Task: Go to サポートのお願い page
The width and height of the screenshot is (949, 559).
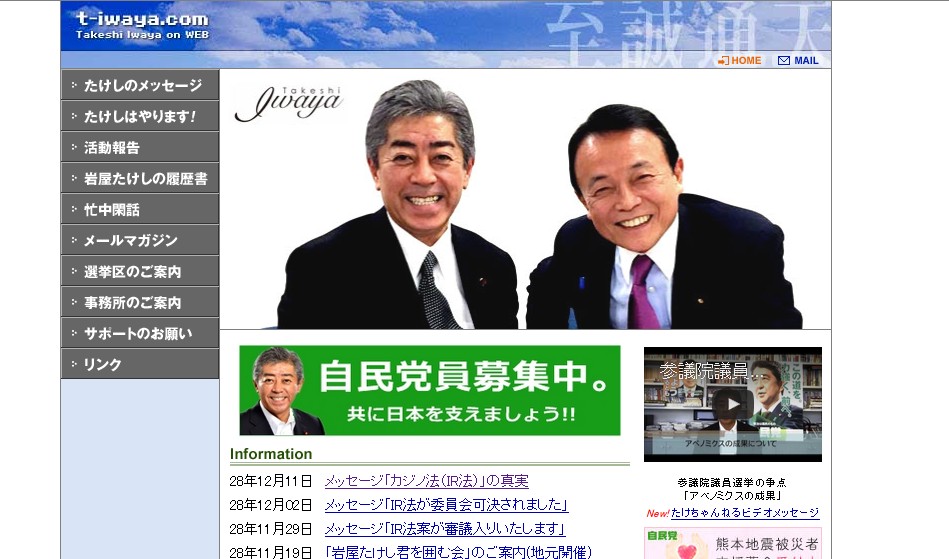Action: point(140,333)
